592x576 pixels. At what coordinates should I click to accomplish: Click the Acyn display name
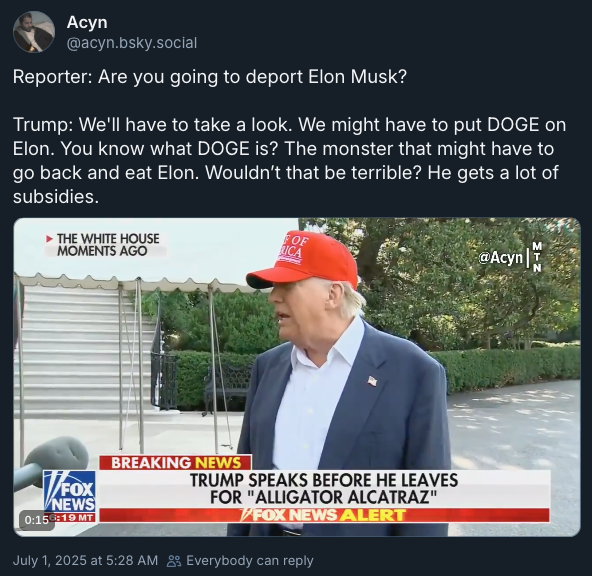[87, 22]
